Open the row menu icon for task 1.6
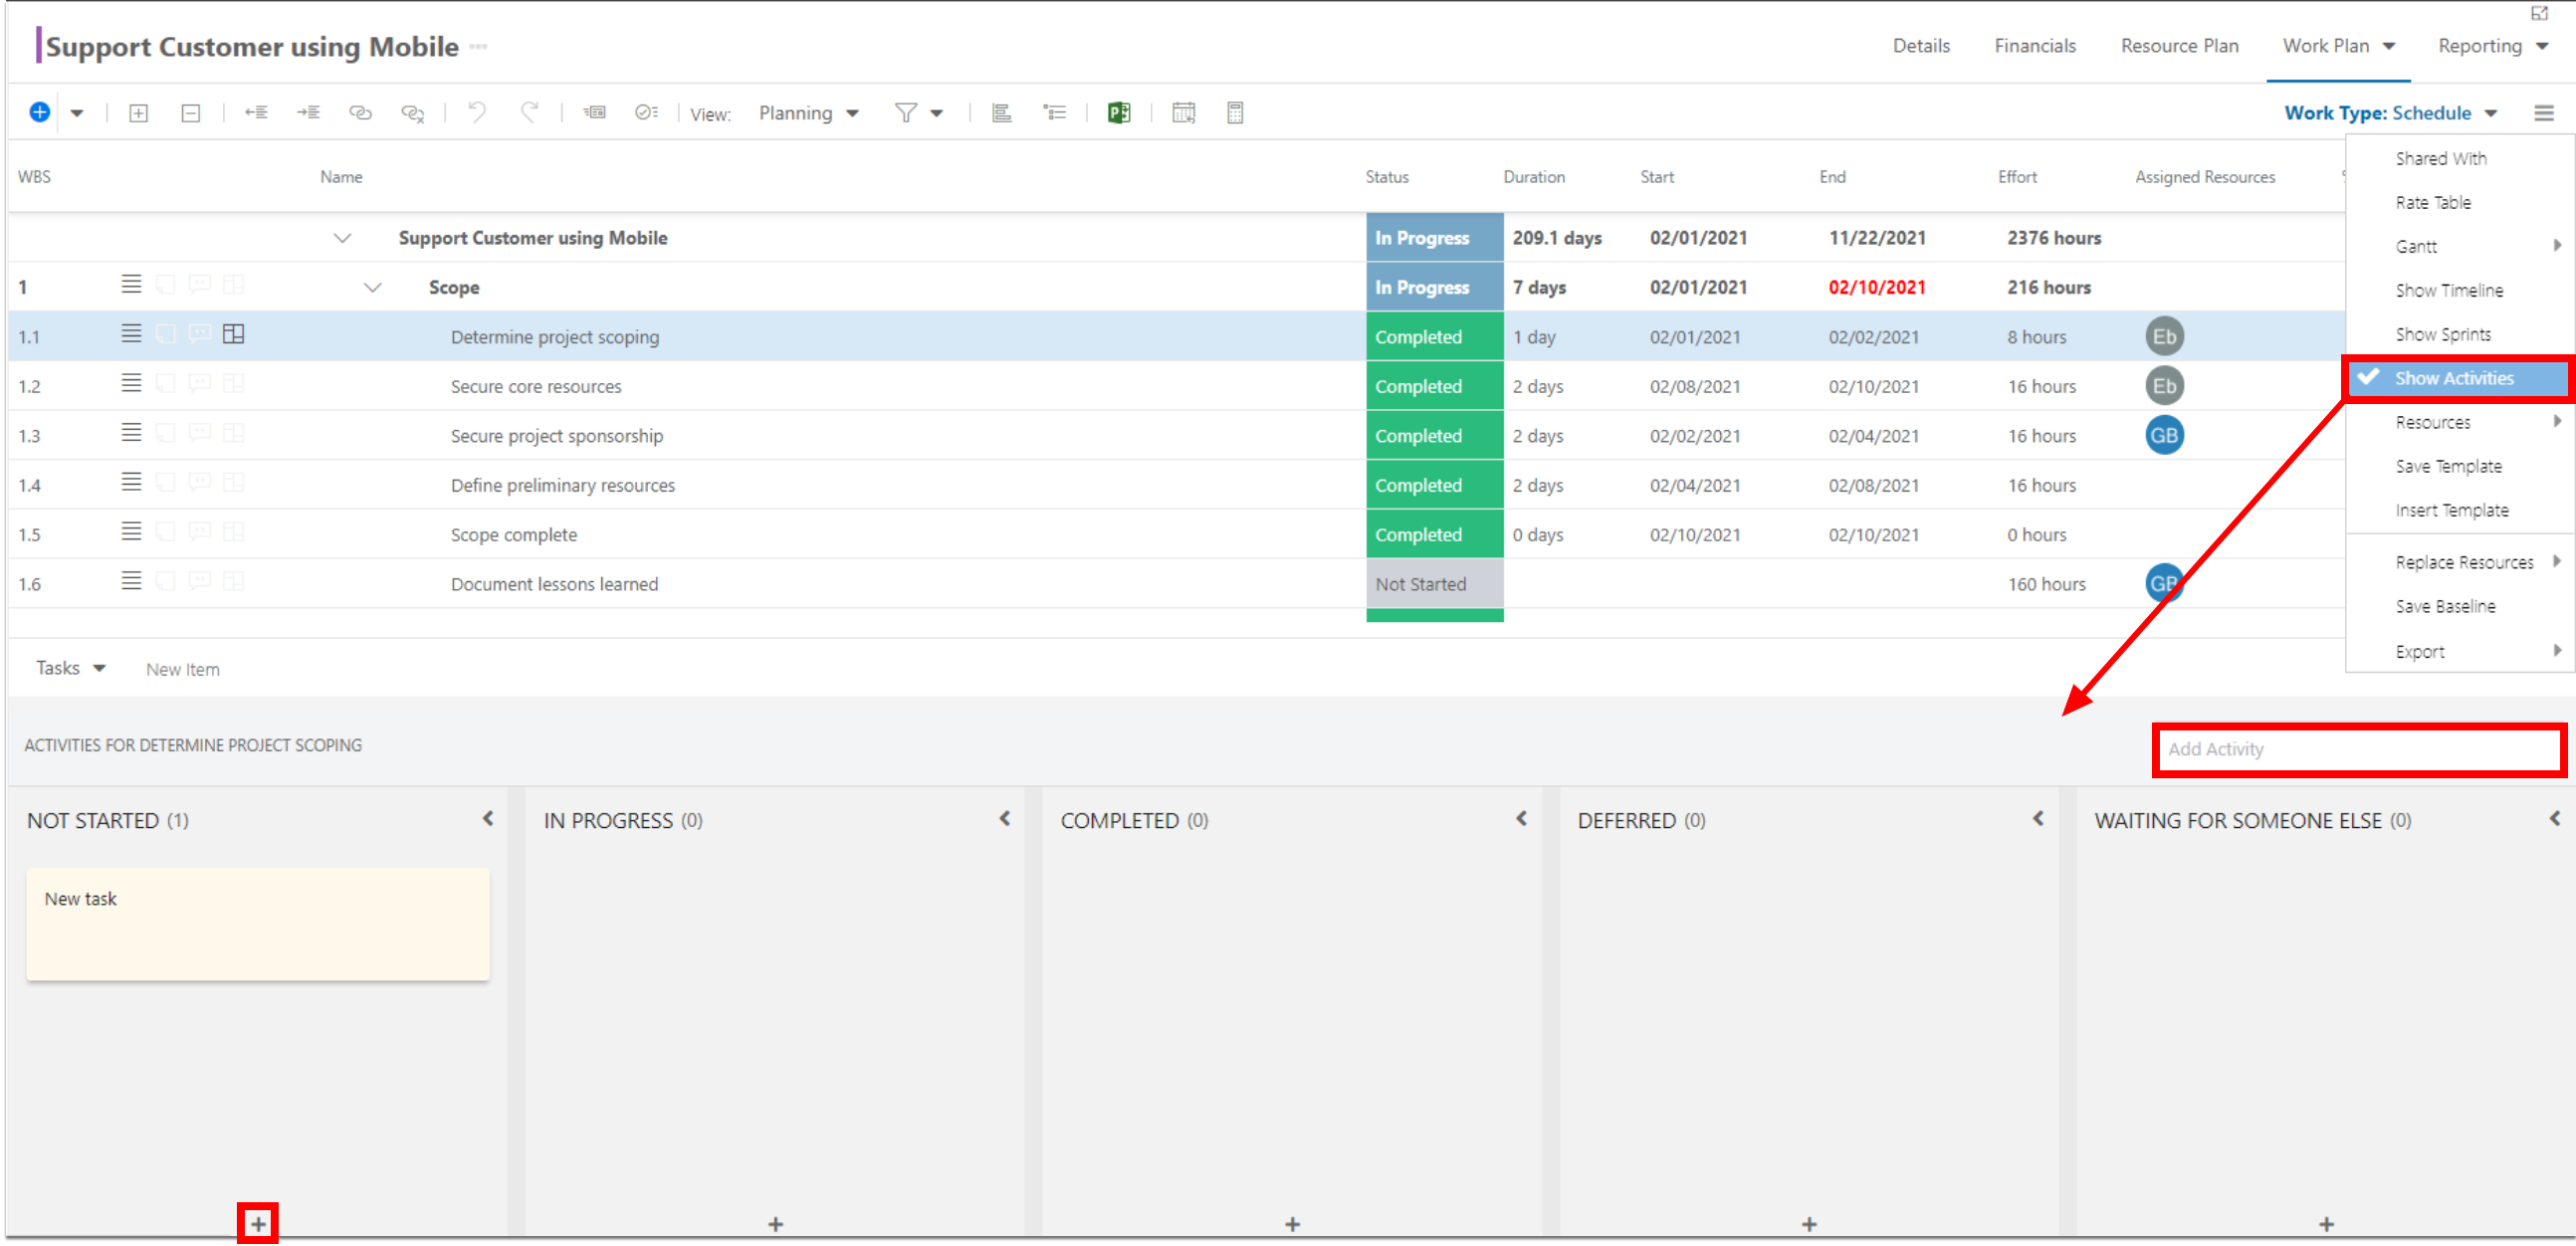The width and height of the screenshot is (2576, 1246). click(x=131, y=581)
